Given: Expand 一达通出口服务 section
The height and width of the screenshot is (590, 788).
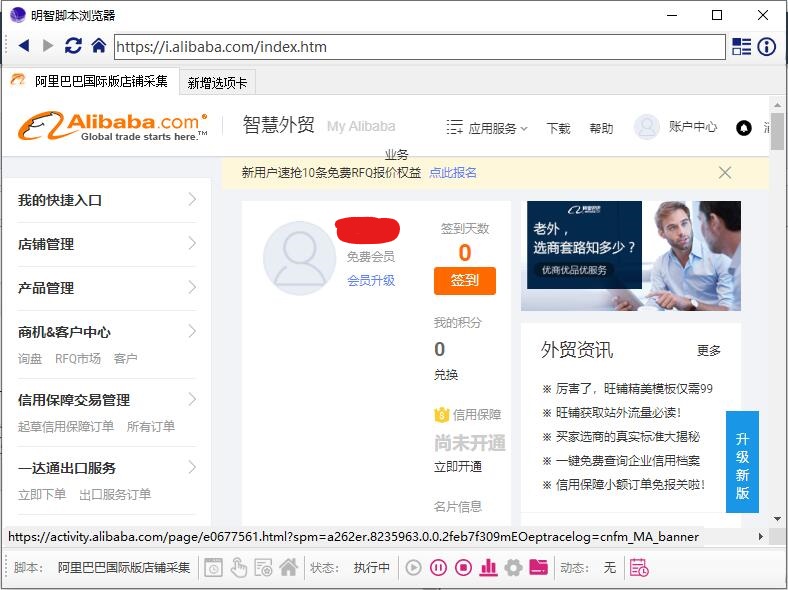Looking at the screenshot, I should coord(107,468).
